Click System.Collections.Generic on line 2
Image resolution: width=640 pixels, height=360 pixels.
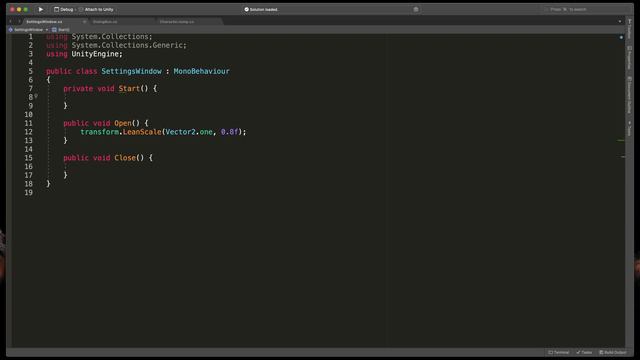click(x=127, y=45)
